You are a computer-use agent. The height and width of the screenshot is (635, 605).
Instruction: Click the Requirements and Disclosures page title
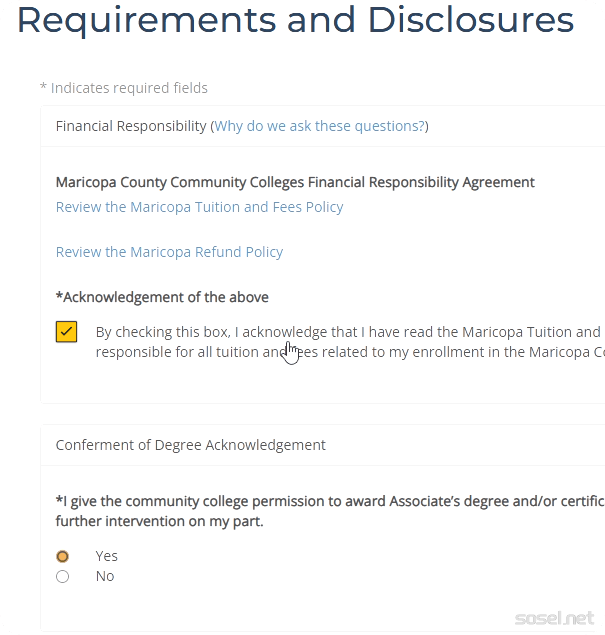(x=295, y=20)
